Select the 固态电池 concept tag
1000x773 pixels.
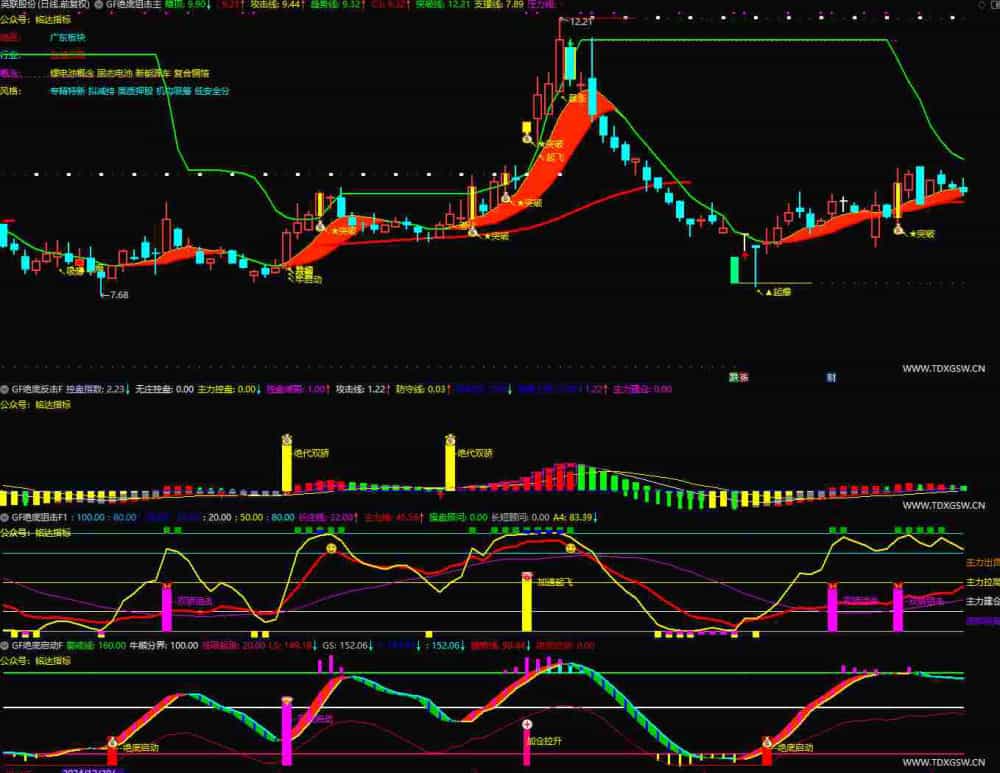pos(115,73)
